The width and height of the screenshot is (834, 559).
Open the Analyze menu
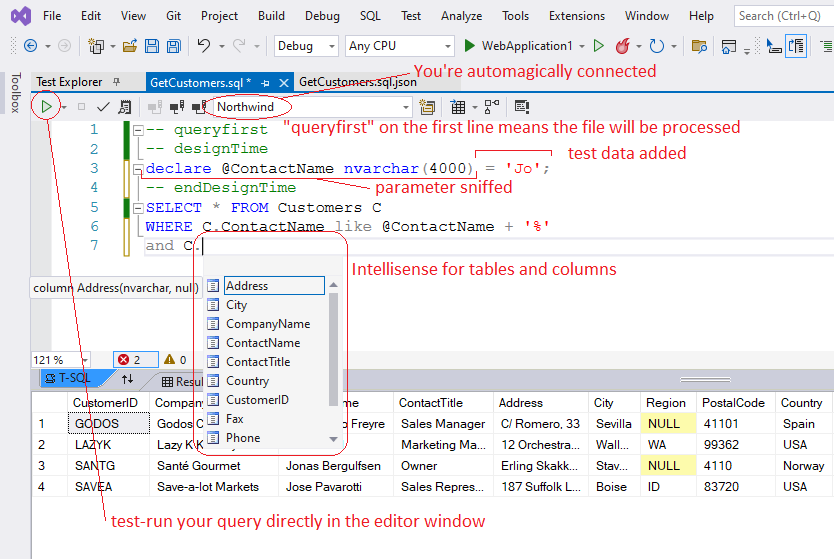461,16
